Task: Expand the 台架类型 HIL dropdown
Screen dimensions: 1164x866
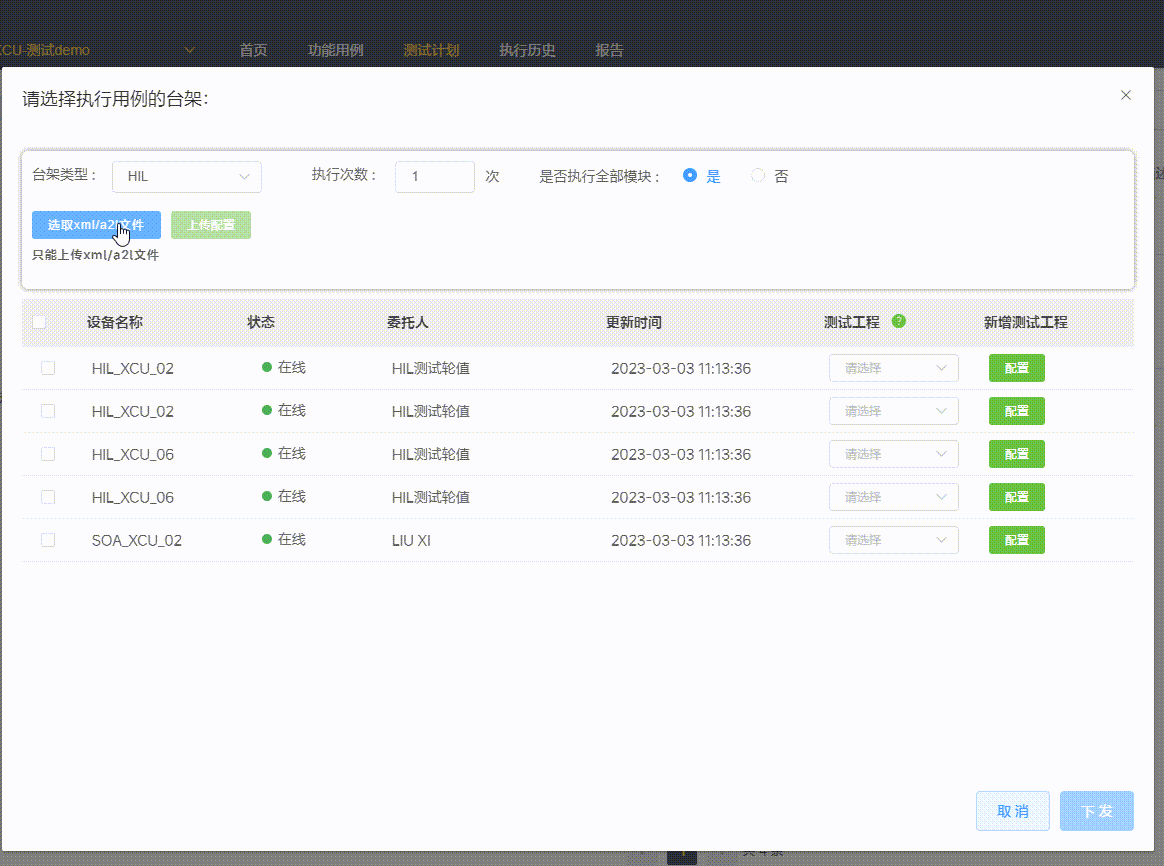Action: coord(187,177)
